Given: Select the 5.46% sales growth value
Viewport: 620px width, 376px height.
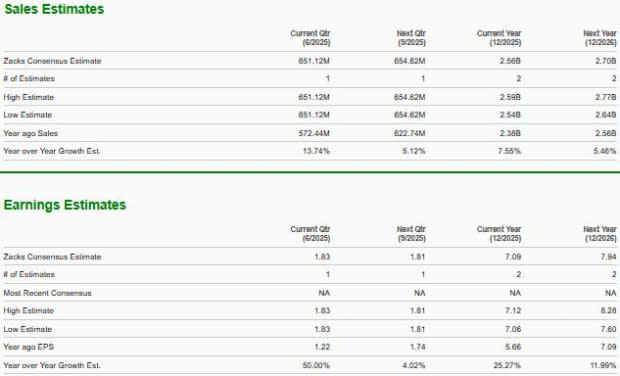Looking at the screenshot, I should [605, 151].
